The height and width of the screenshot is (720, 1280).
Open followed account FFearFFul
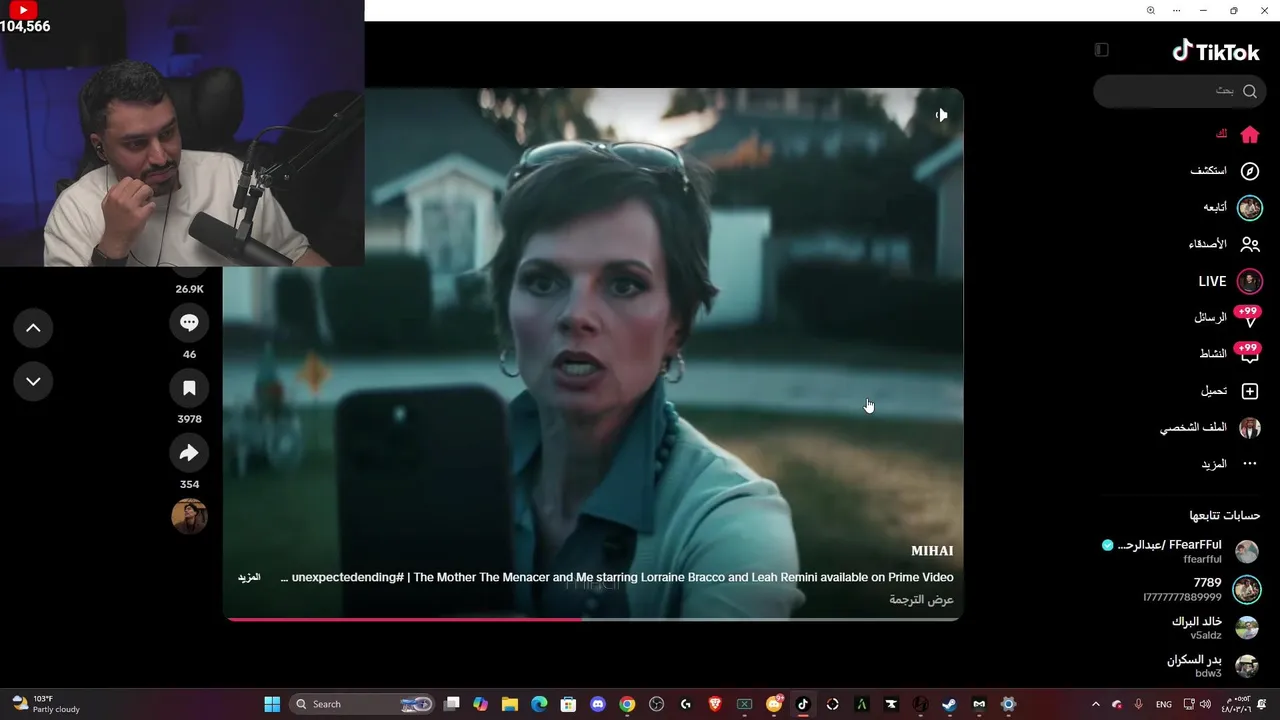click(x=1179, y=551)
